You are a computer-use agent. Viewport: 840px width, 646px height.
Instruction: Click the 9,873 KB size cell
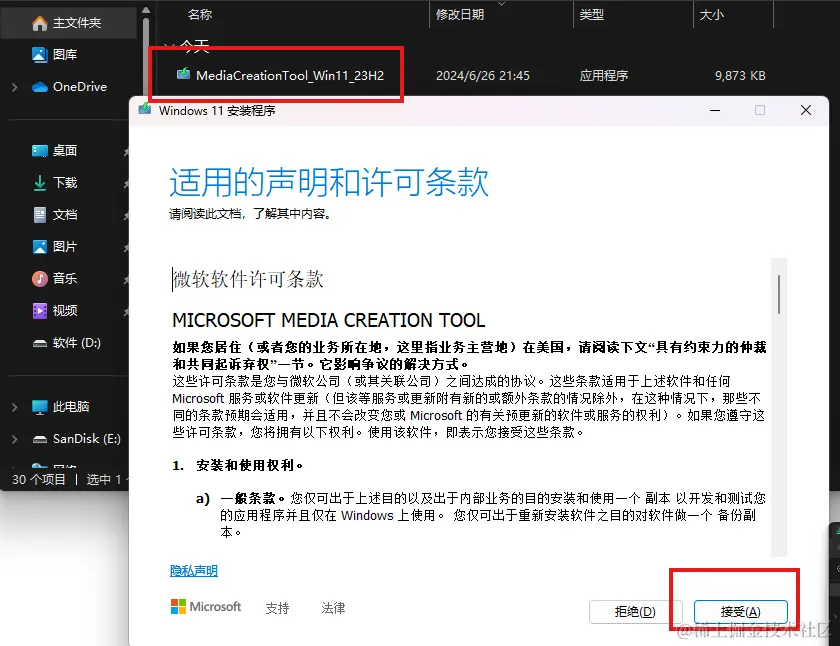point(740,76)
